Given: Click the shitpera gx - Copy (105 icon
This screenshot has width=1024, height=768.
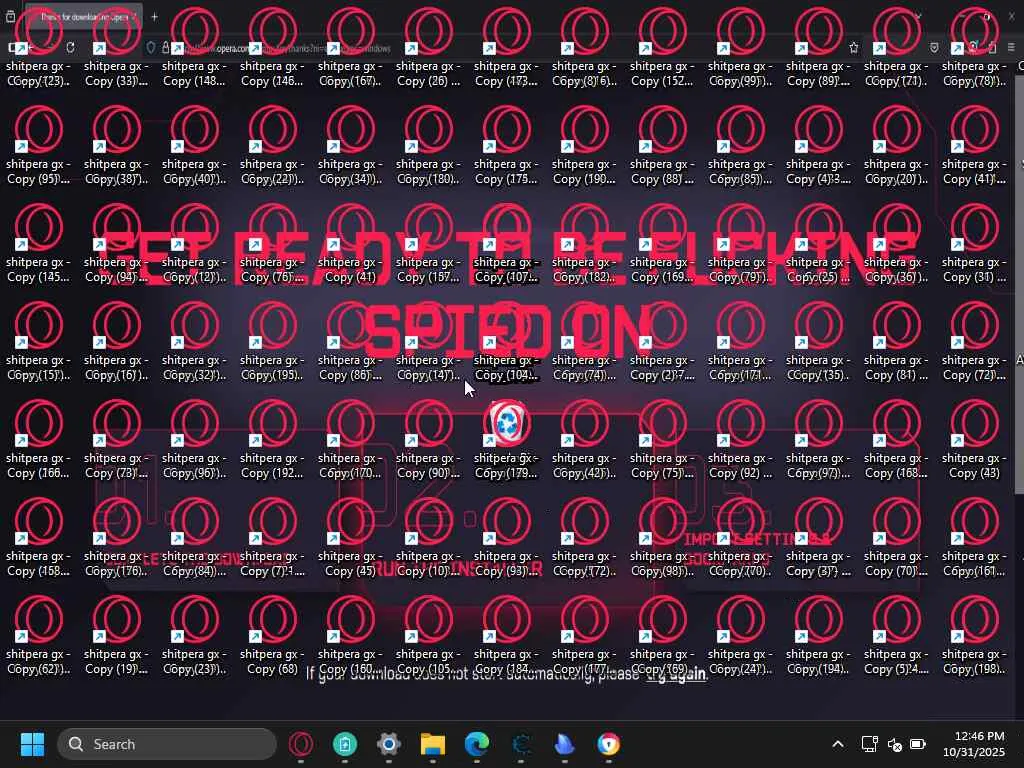Looking at the screenshot, I should coord(428,635).
